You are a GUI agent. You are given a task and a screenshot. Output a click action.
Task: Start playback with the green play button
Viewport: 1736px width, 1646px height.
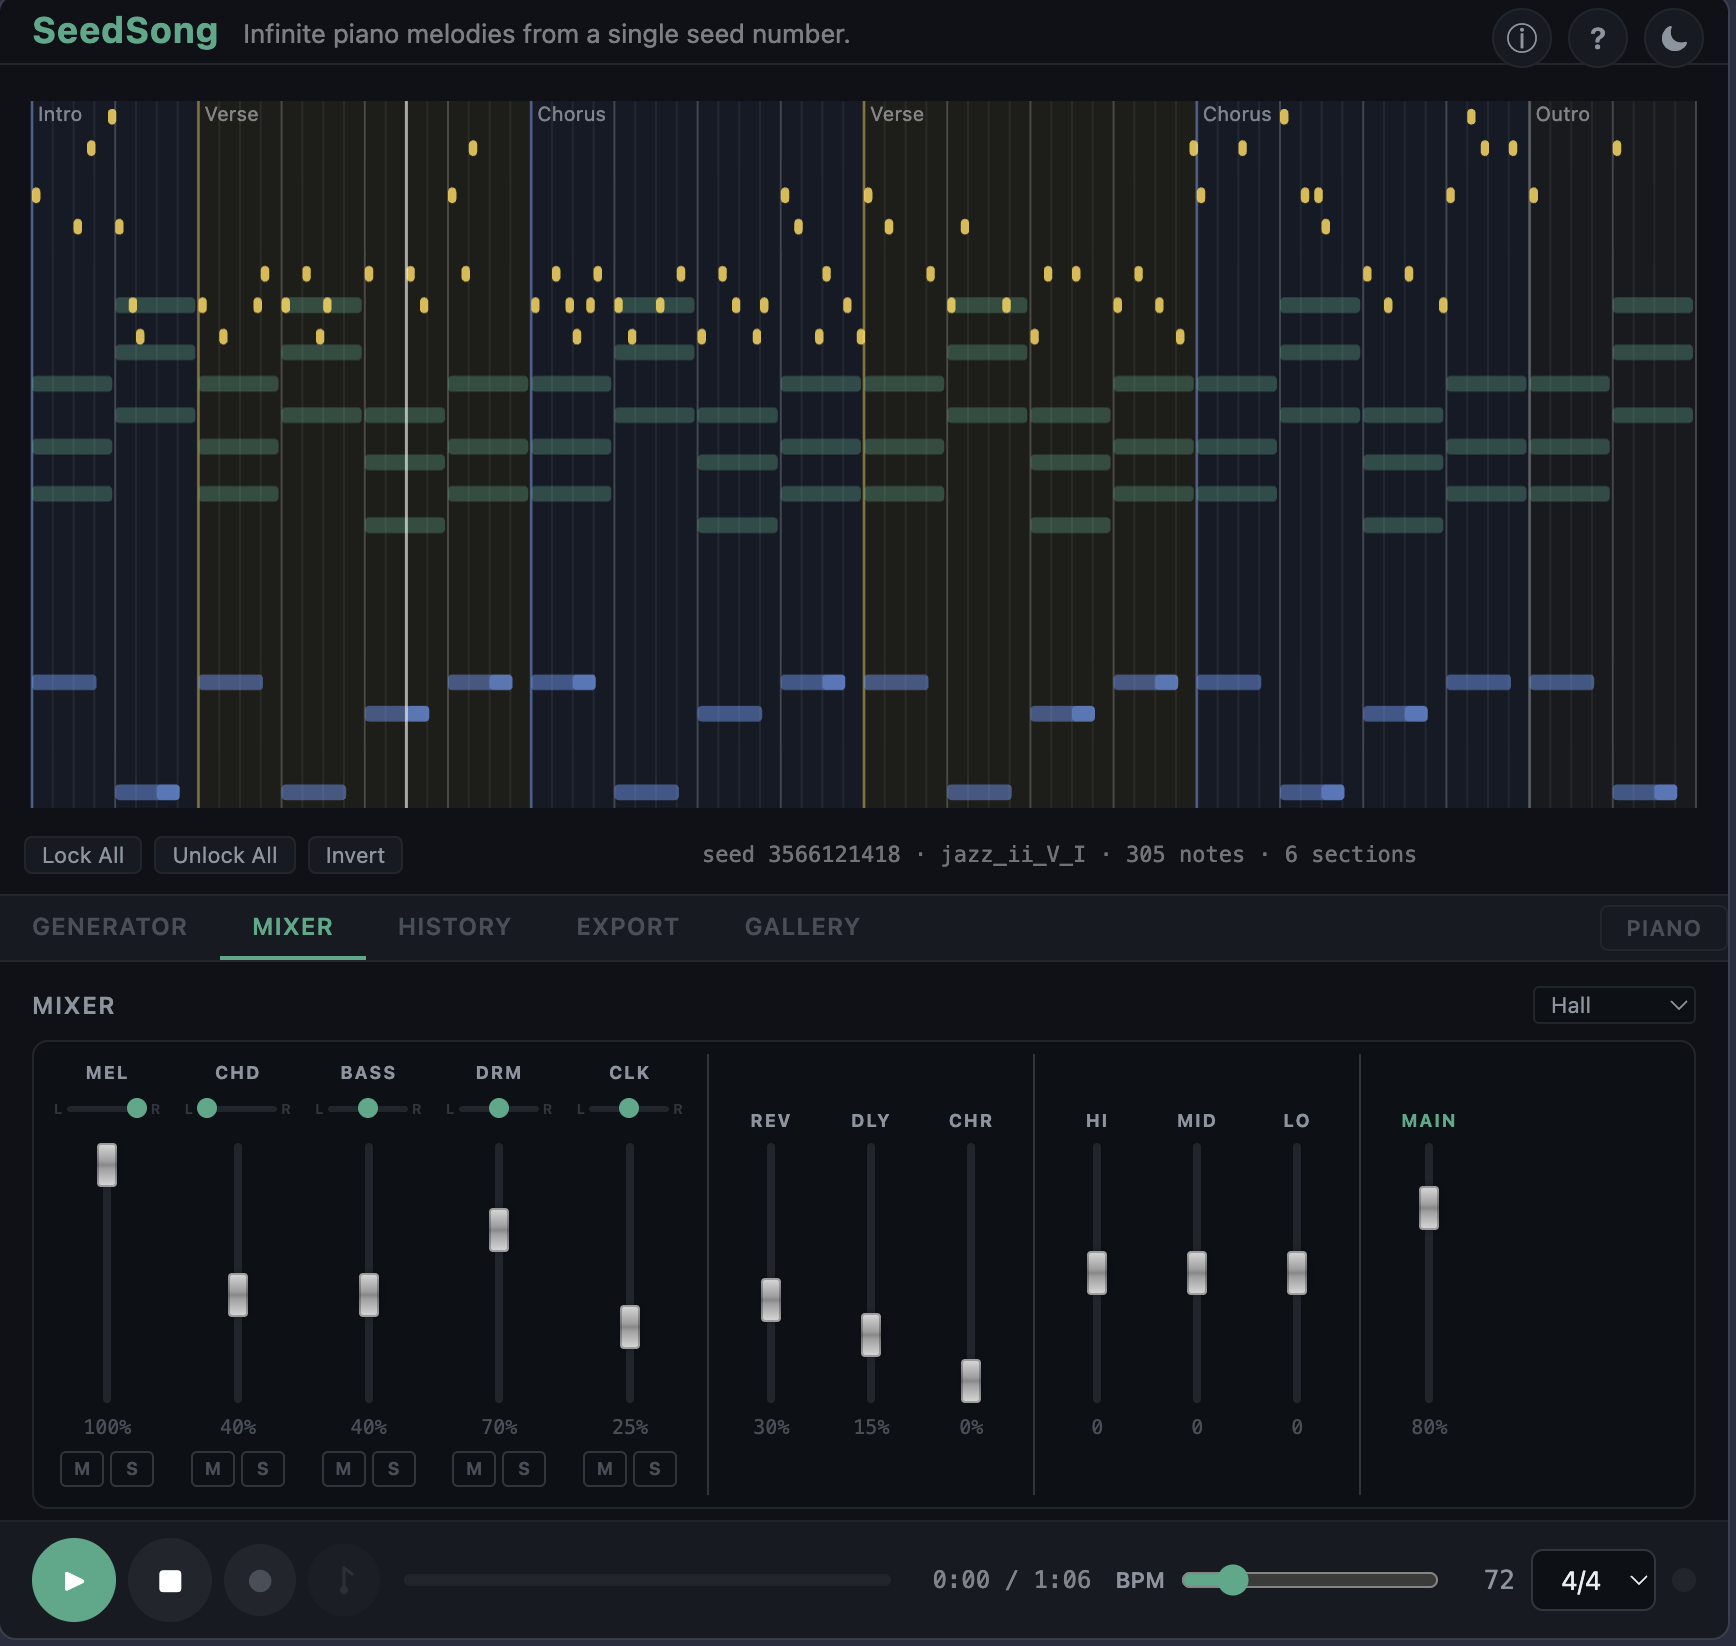74,1580
